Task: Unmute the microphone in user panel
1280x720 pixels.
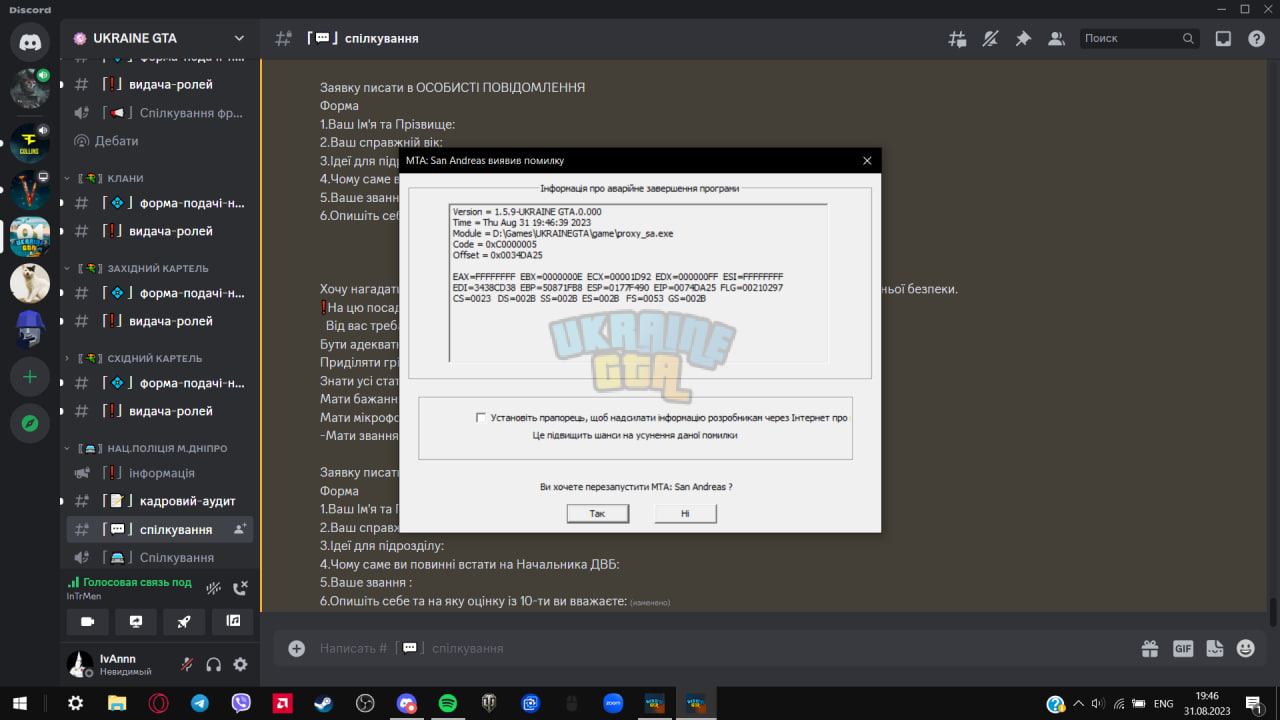Action: tap(186, 664)
